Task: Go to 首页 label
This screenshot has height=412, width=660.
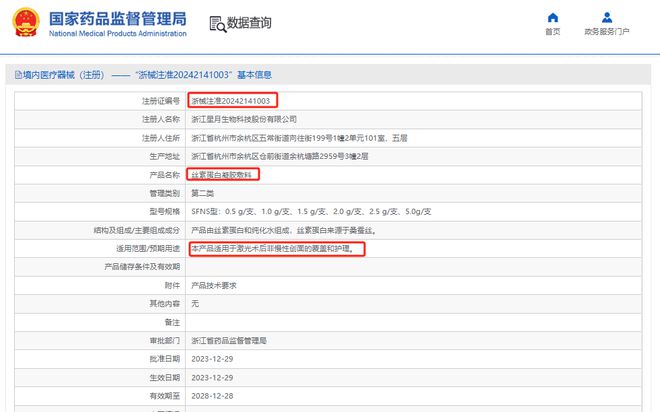Action: 553,32
